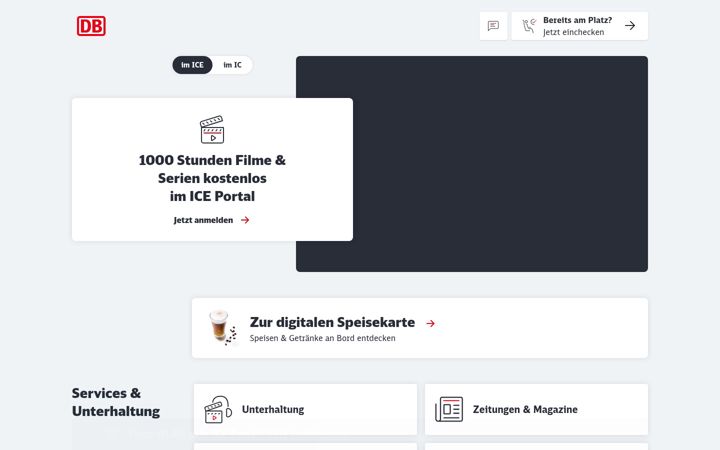
Task: Click Speisen & Getränke an Bord entdecken text
Action: (x=322, y=338)
